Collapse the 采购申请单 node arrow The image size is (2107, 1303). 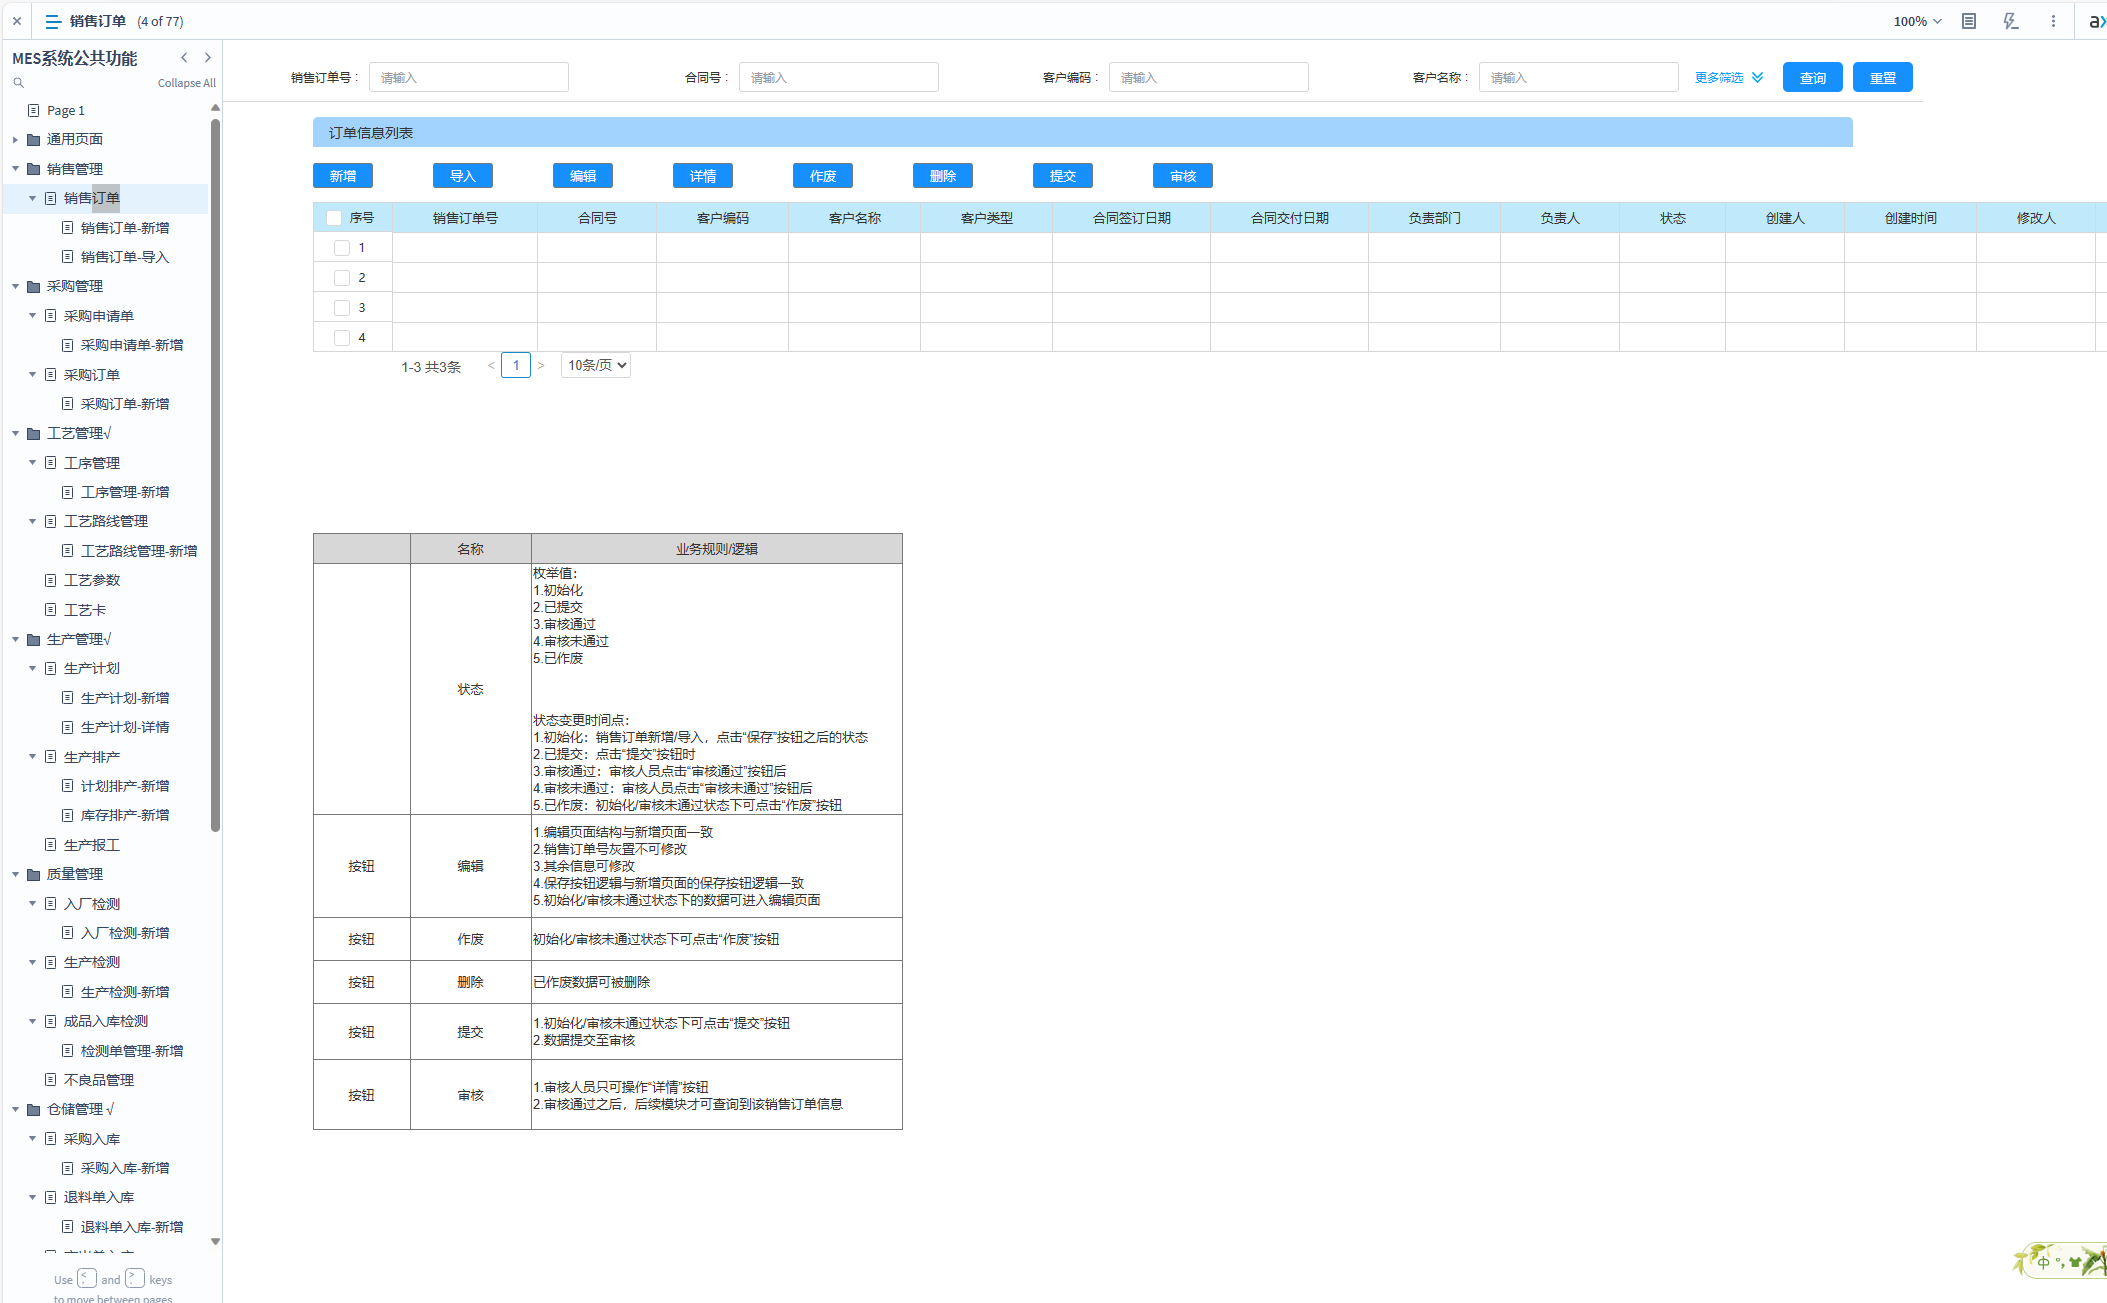pos(32,316)
